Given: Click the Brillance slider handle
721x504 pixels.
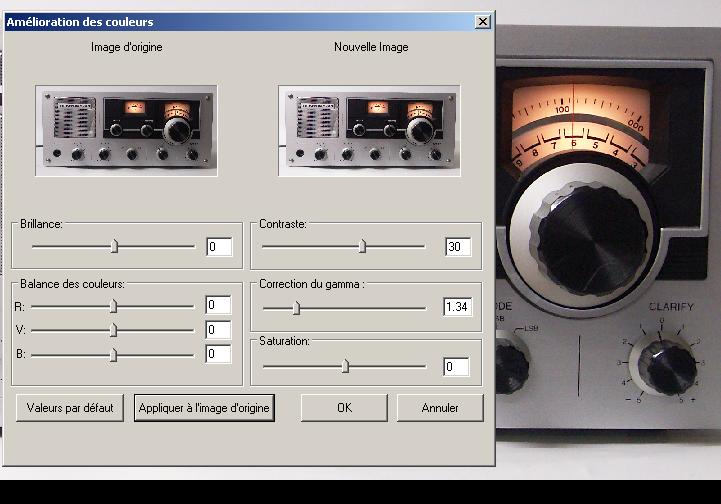Looking at the screenshot, I should [x=114, y=246].
